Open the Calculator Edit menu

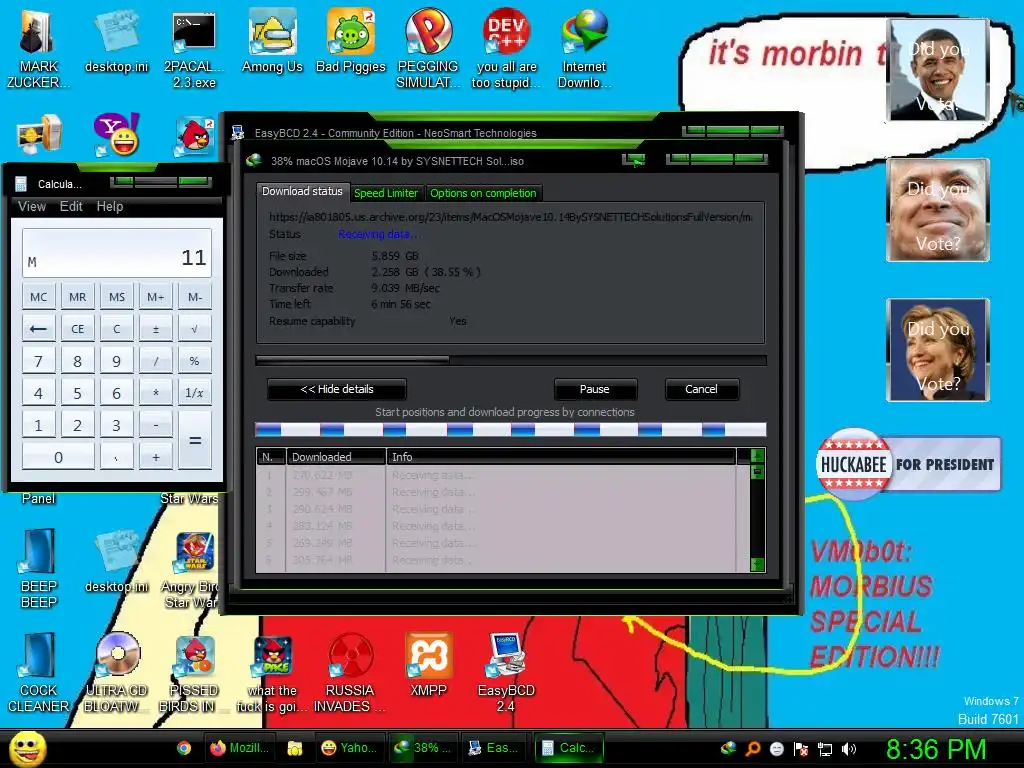tap(71, 206)
